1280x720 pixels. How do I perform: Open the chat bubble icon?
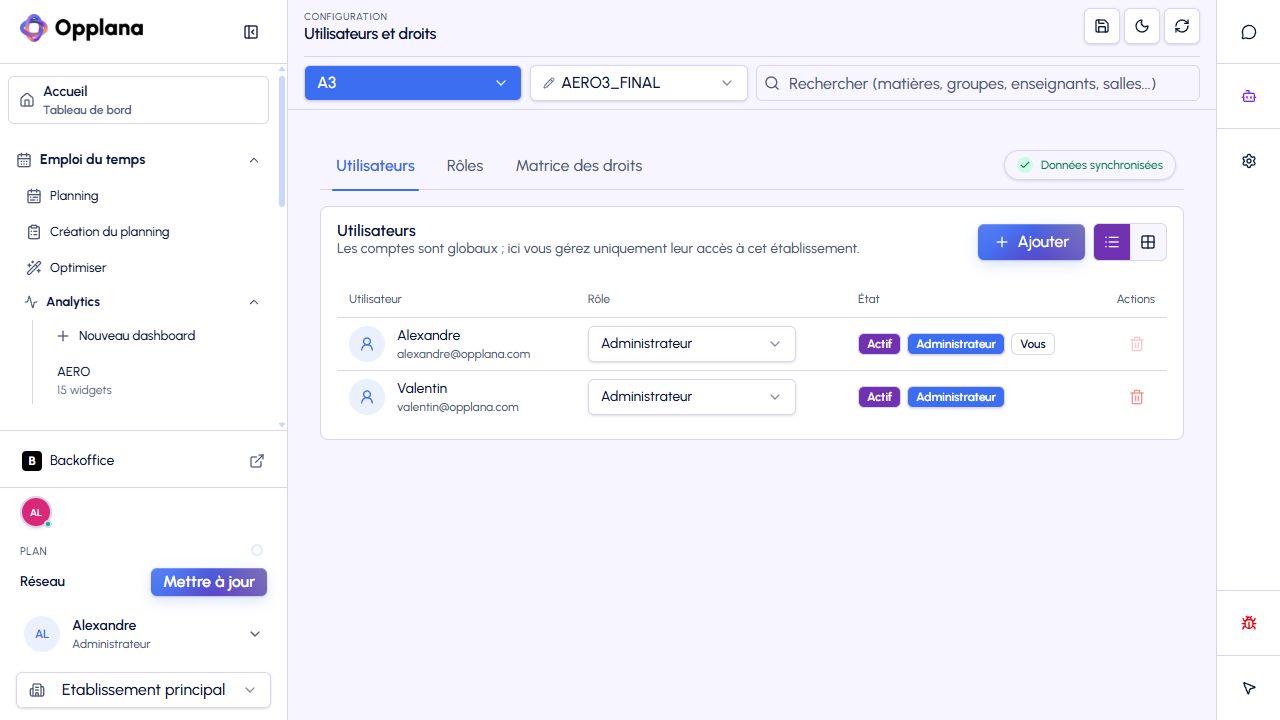tap(1249, 32)
